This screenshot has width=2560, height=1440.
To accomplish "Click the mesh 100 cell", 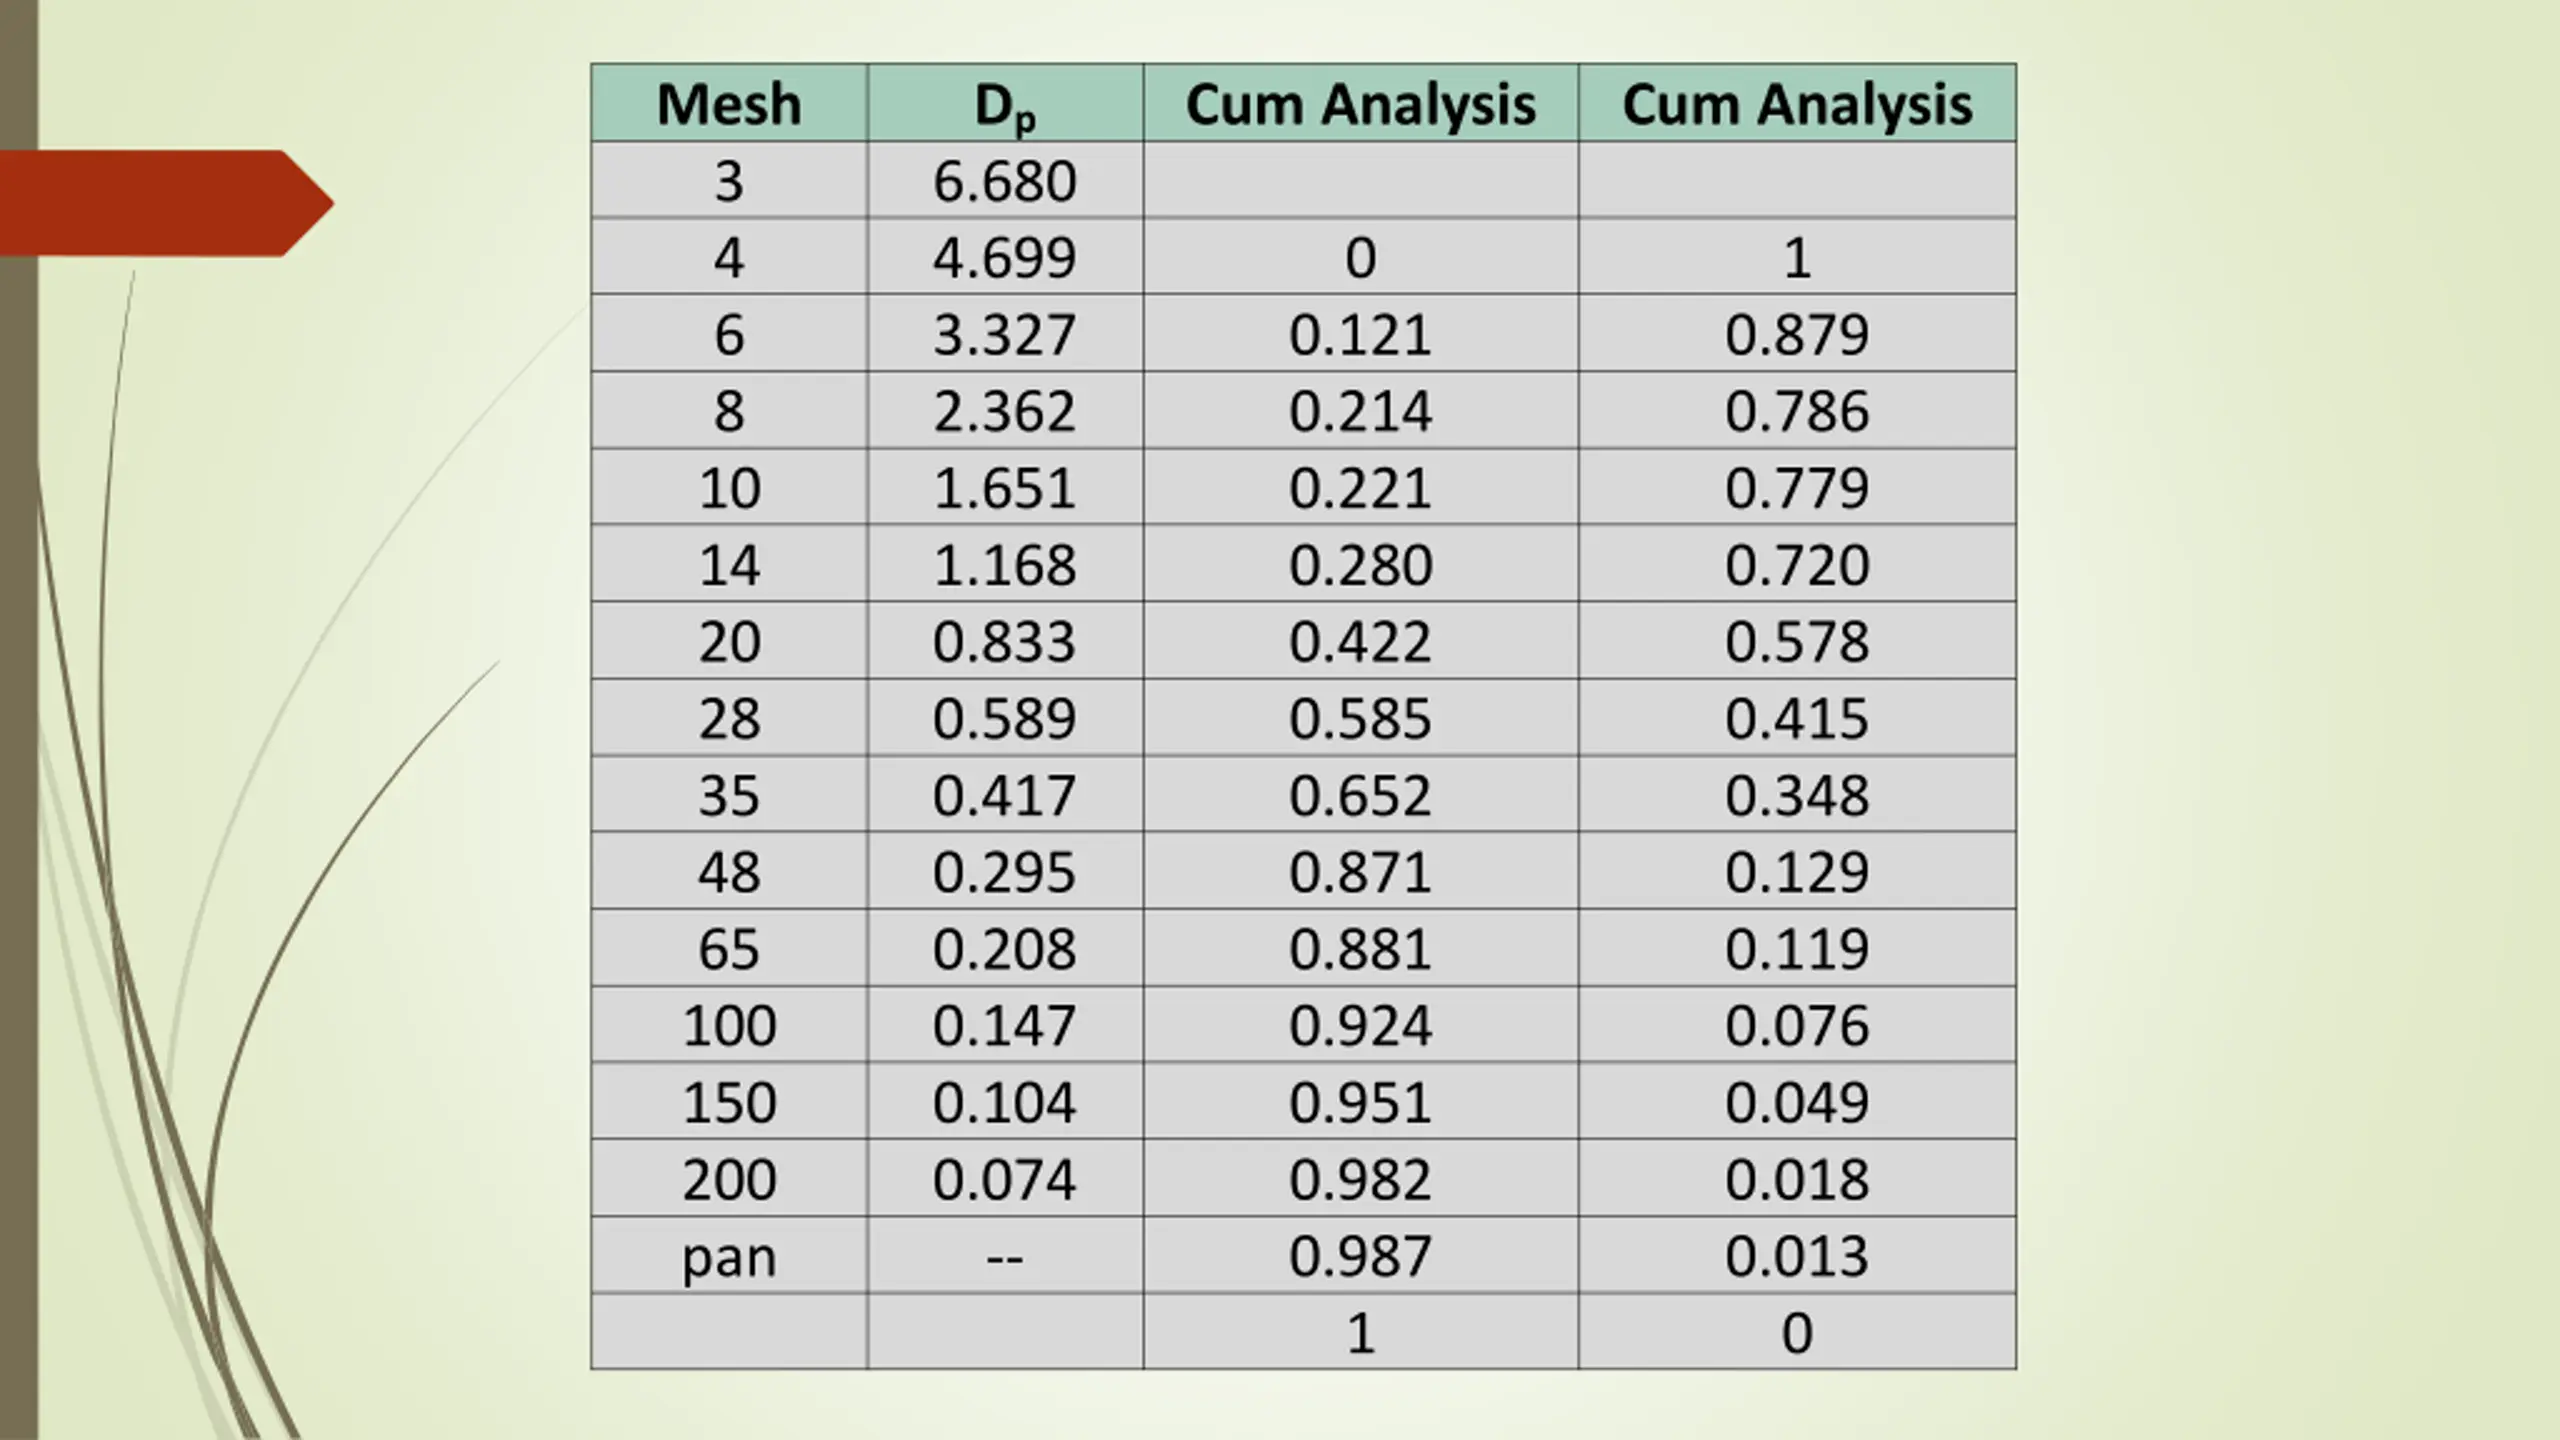I will click(x=729, y=1025).
